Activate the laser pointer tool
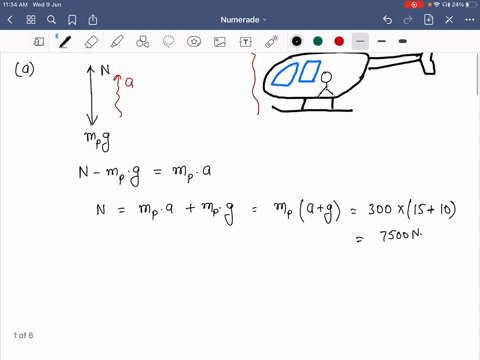 pyautogui.click(x=272, y=42)
